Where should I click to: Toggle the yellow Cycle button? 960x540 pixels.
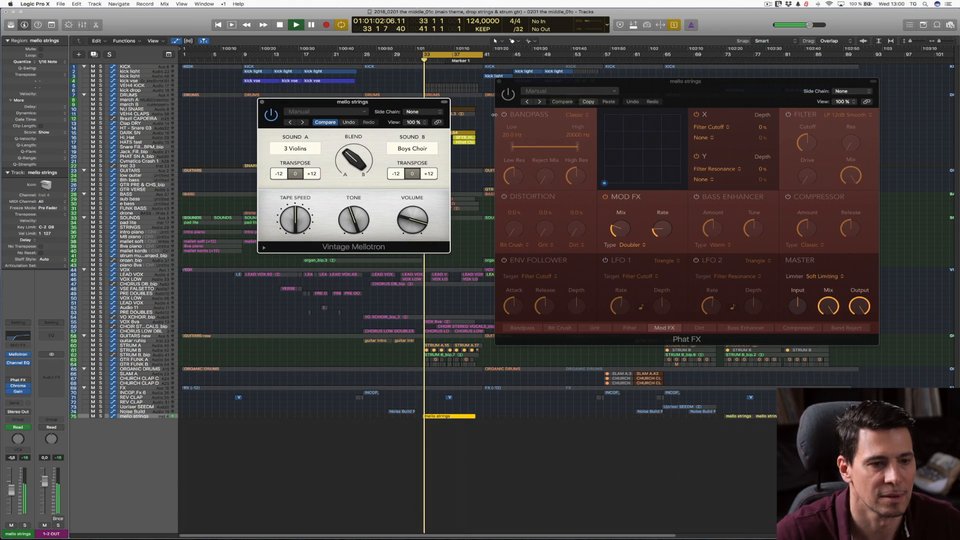coord(341,25)
